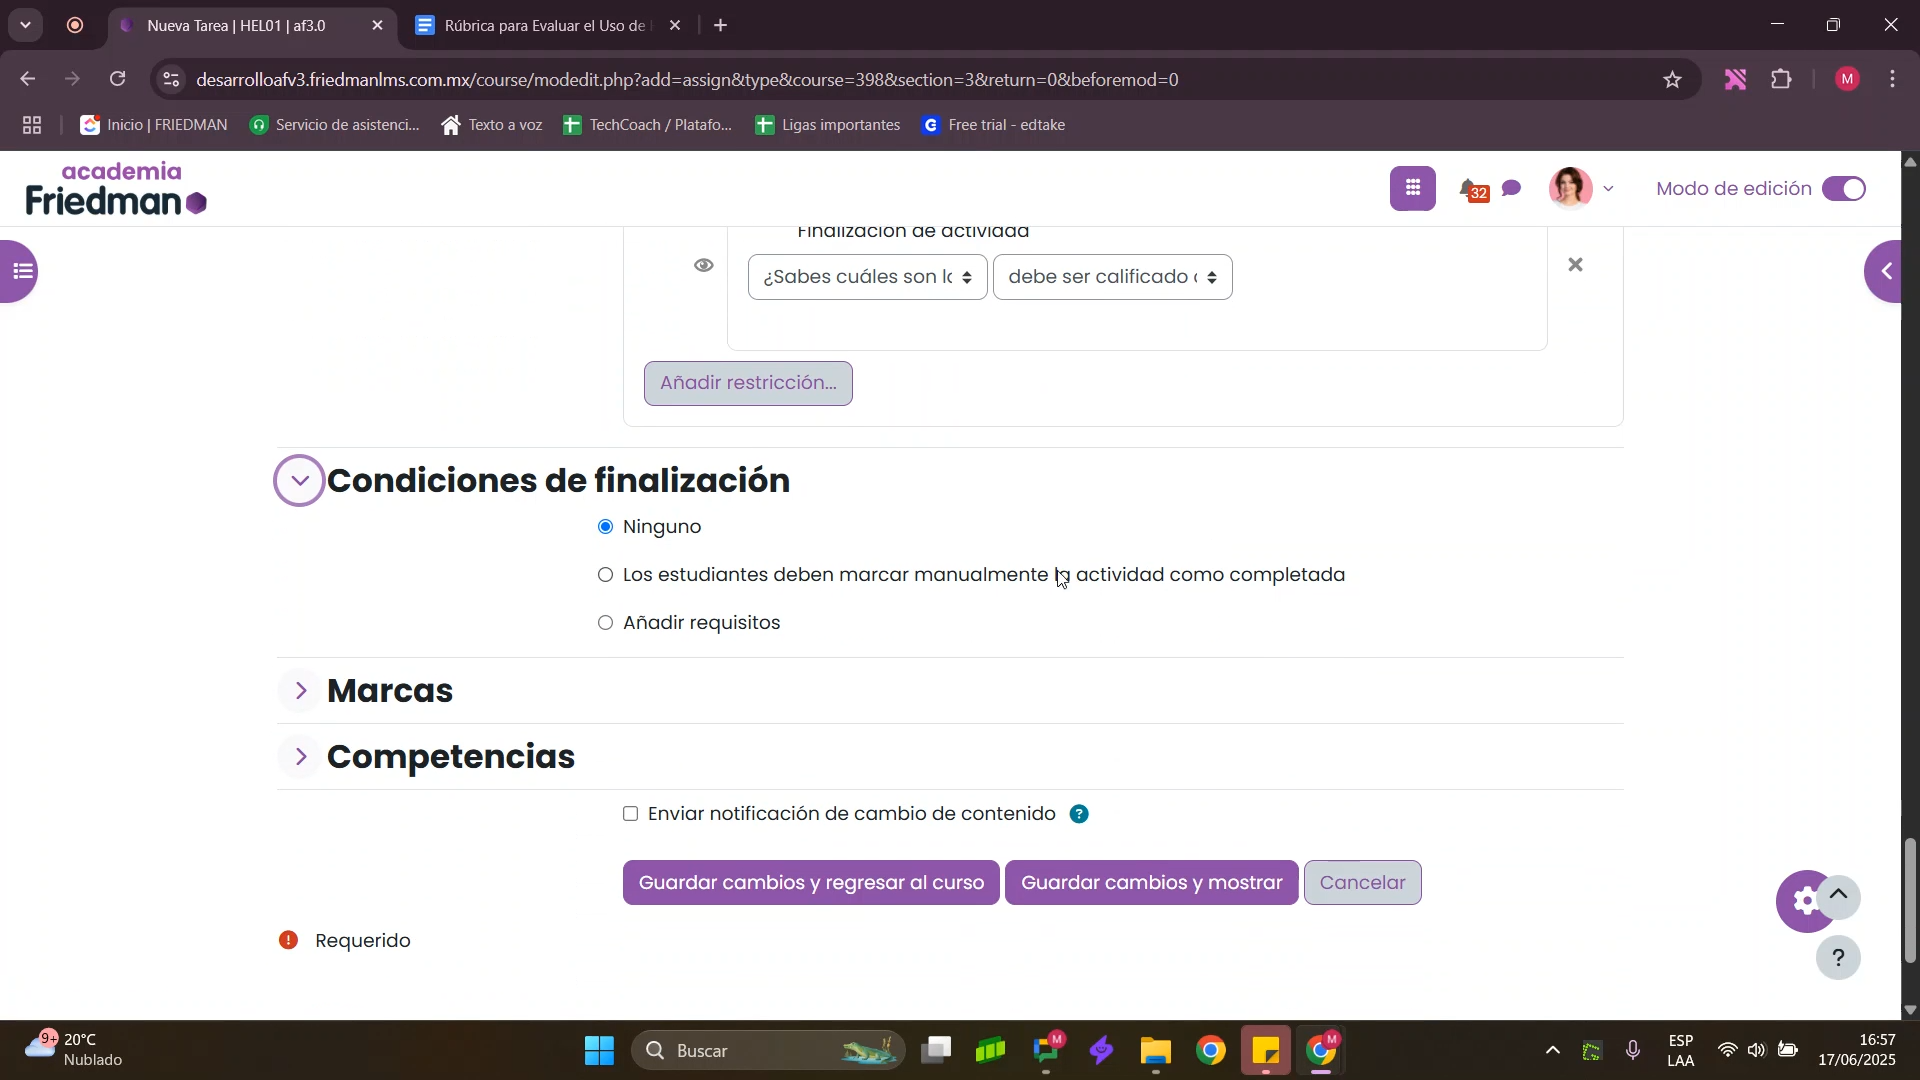This screenshot has height=1080, width=1920.
Task: Click the question mark help button
Action: (1838, 959)
